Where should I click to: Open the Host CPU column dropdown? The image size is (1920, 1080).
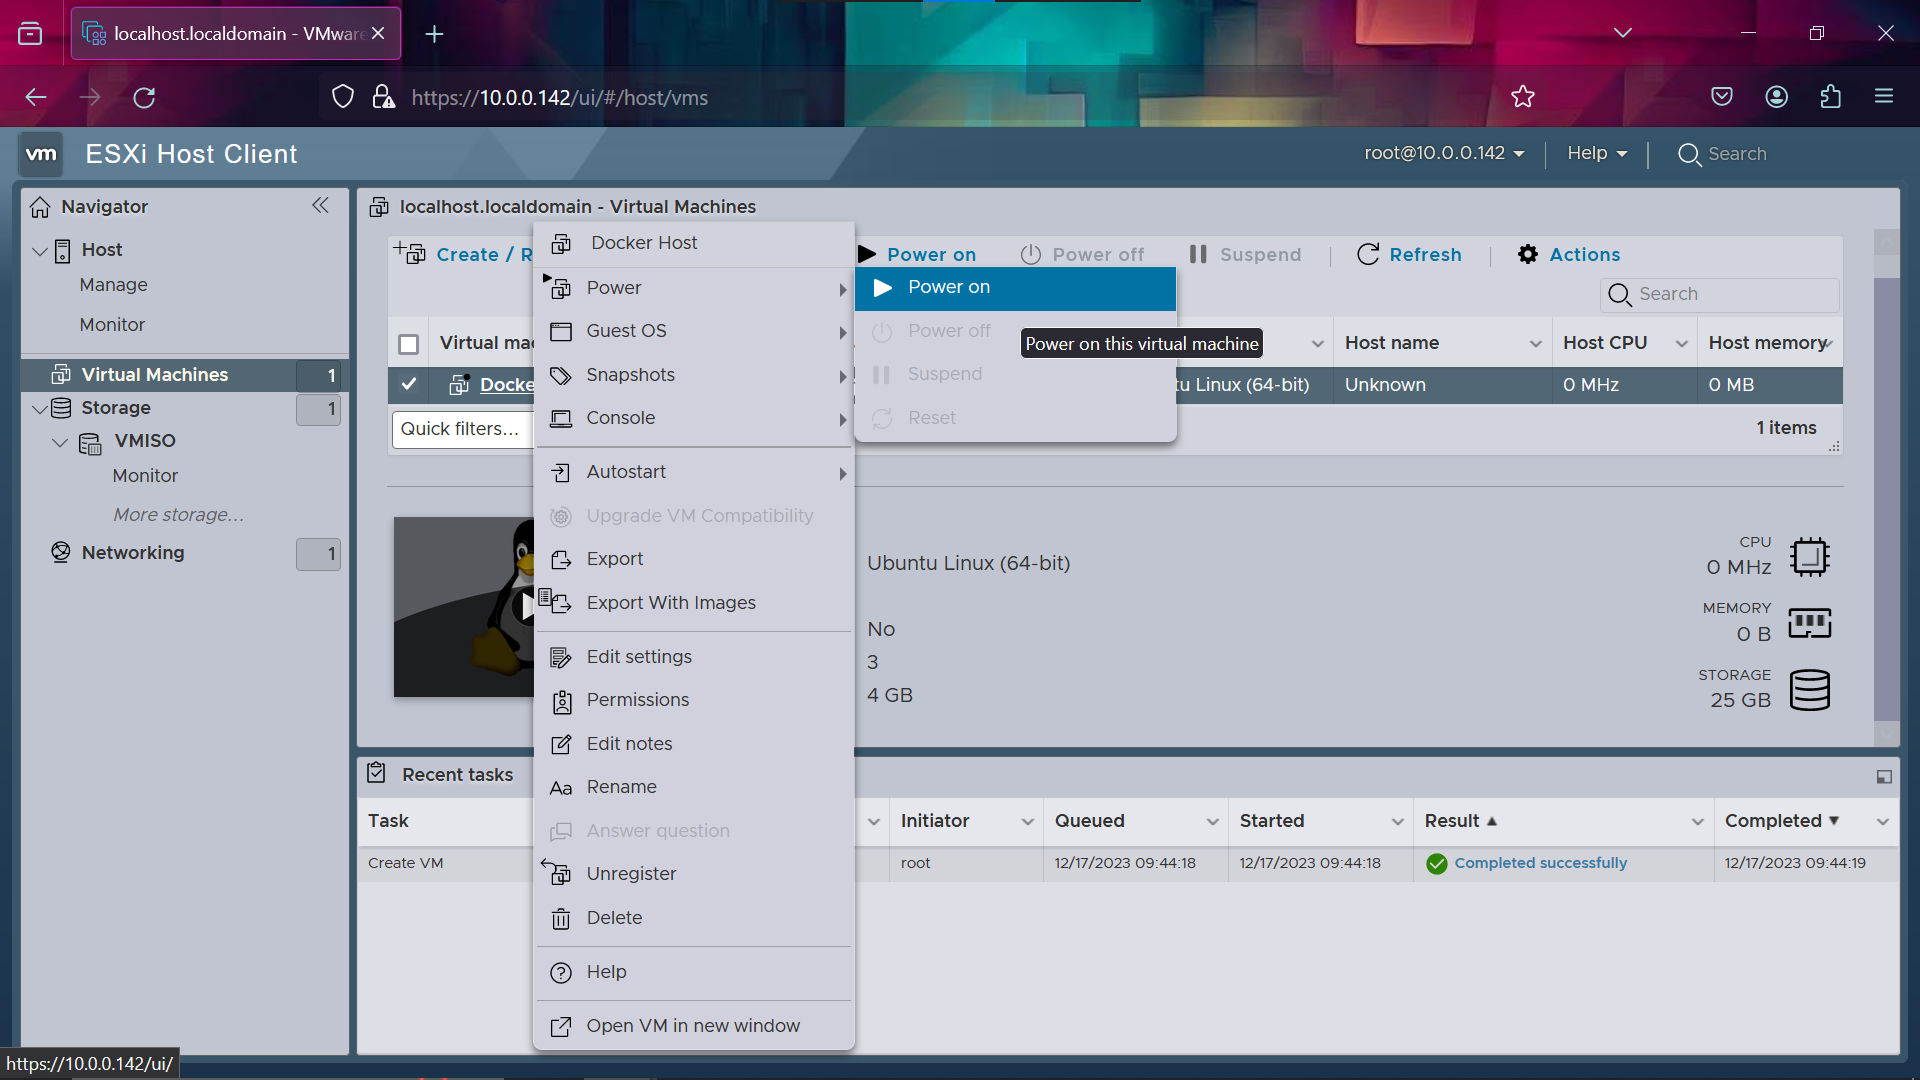1682,344
